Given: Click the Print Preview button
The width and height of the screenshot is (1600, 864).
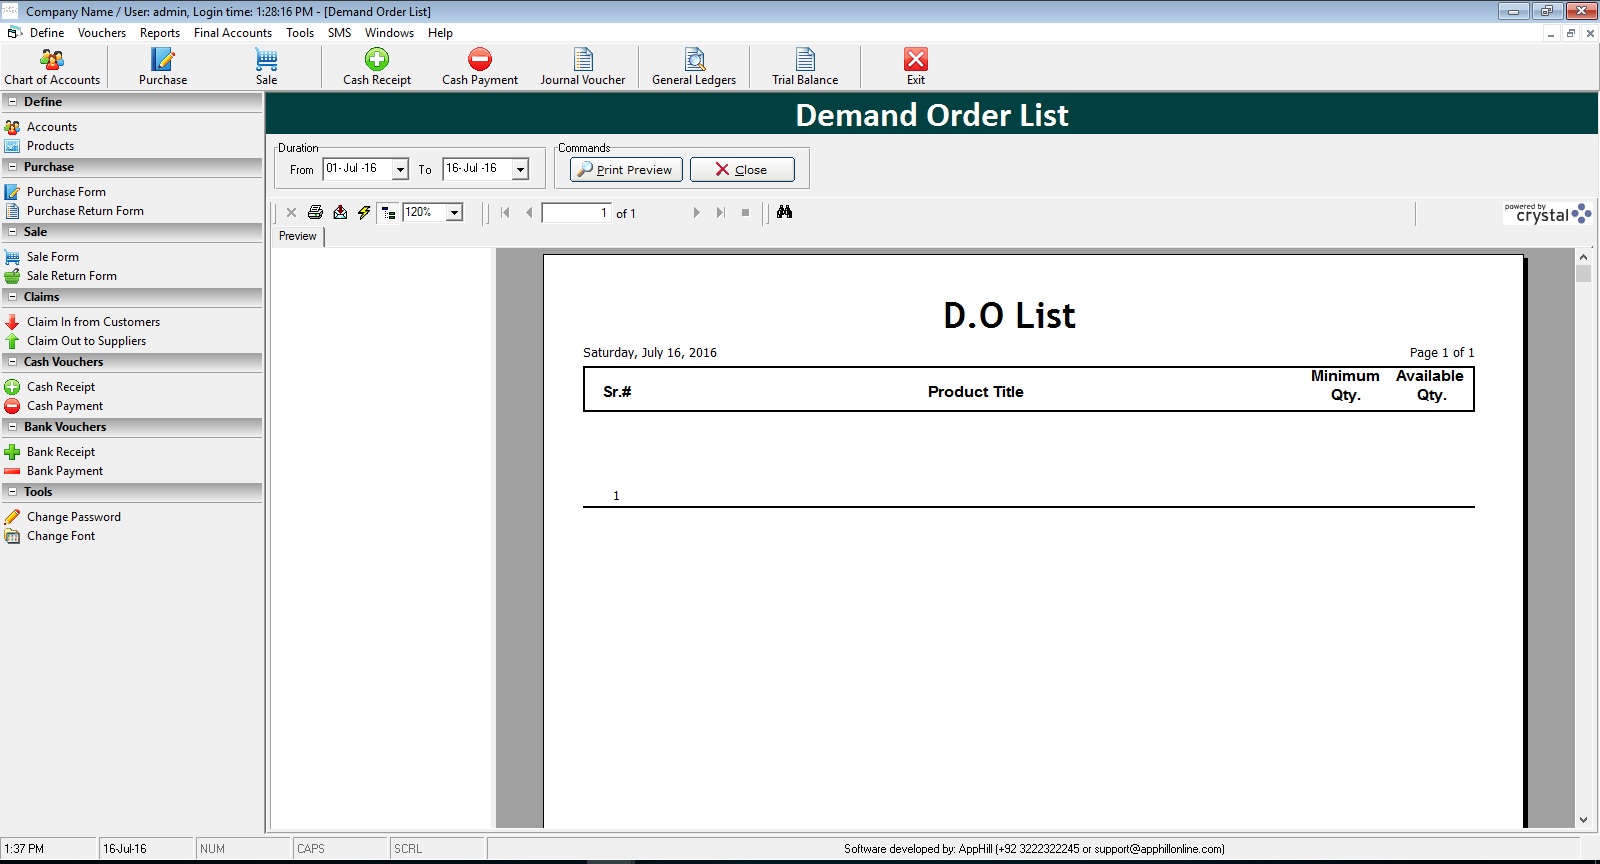Looking at the screenshot, I should click(x=626, y=170).
